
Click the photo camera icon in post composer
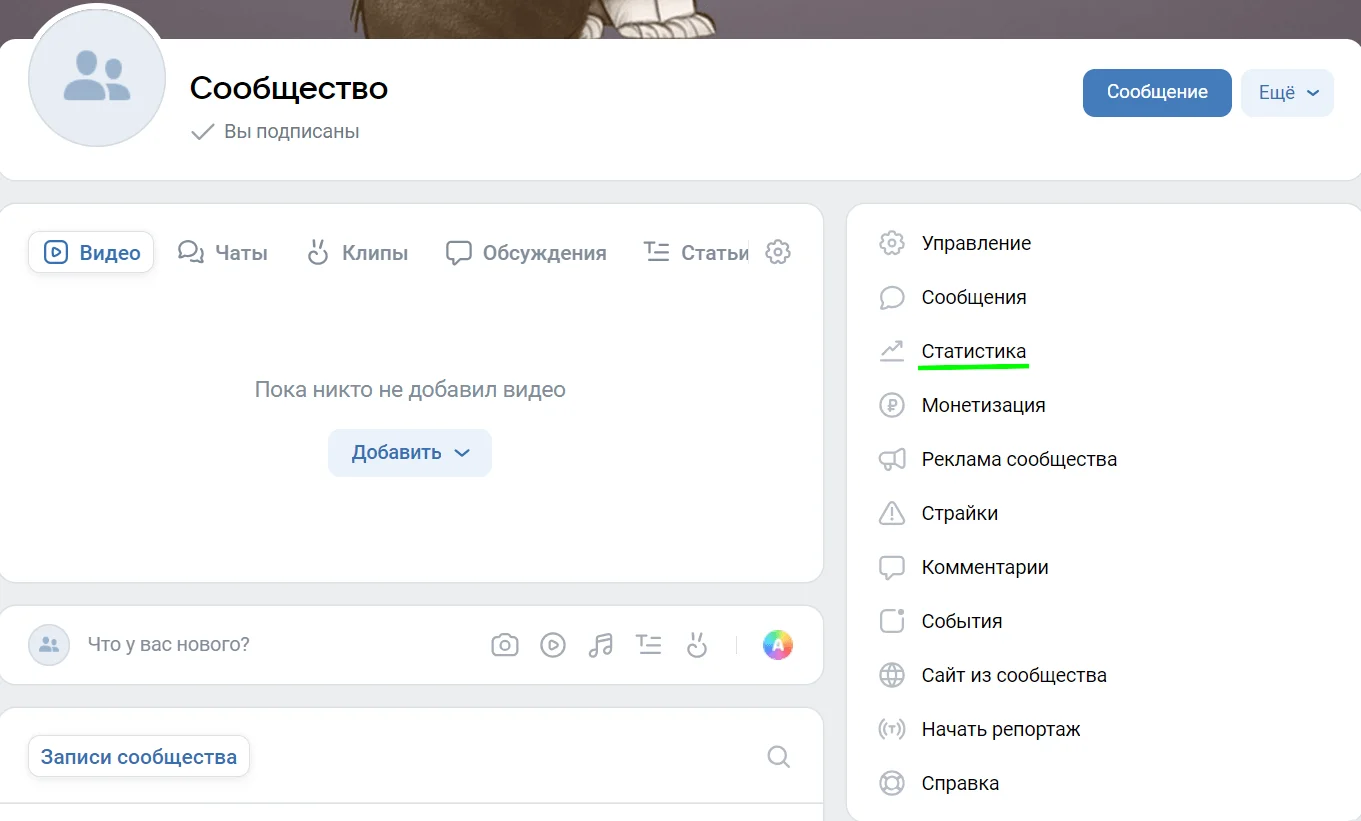[505, 645]
